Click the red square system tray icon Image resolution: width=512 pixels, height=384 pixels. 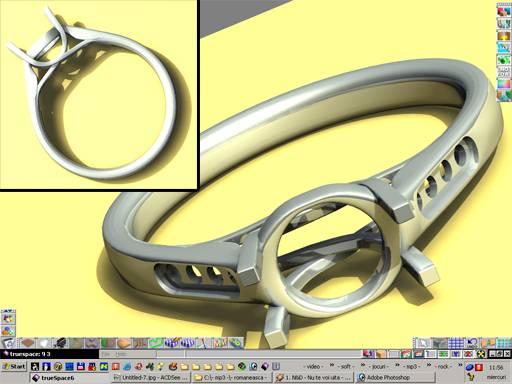click(x=479, y=367)
